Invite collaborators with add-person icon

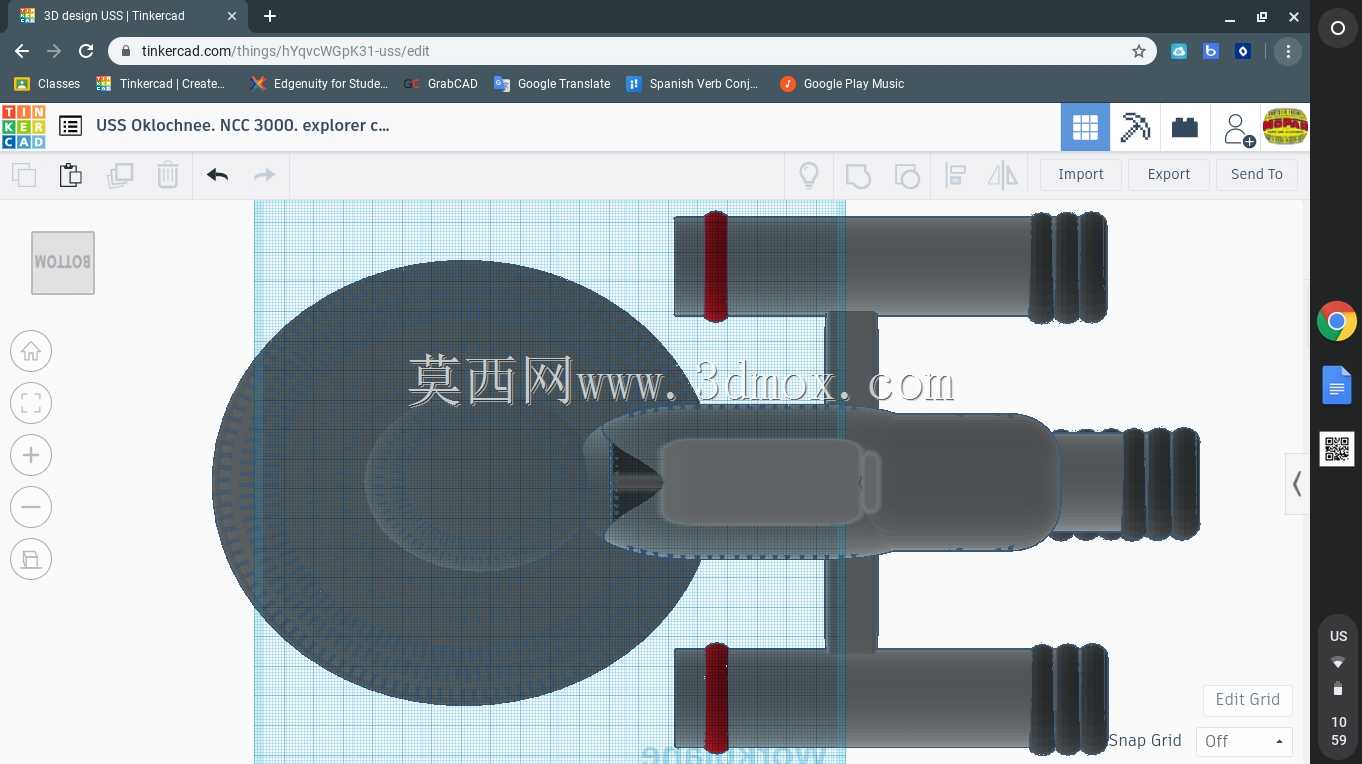(x=1238, y=129)
